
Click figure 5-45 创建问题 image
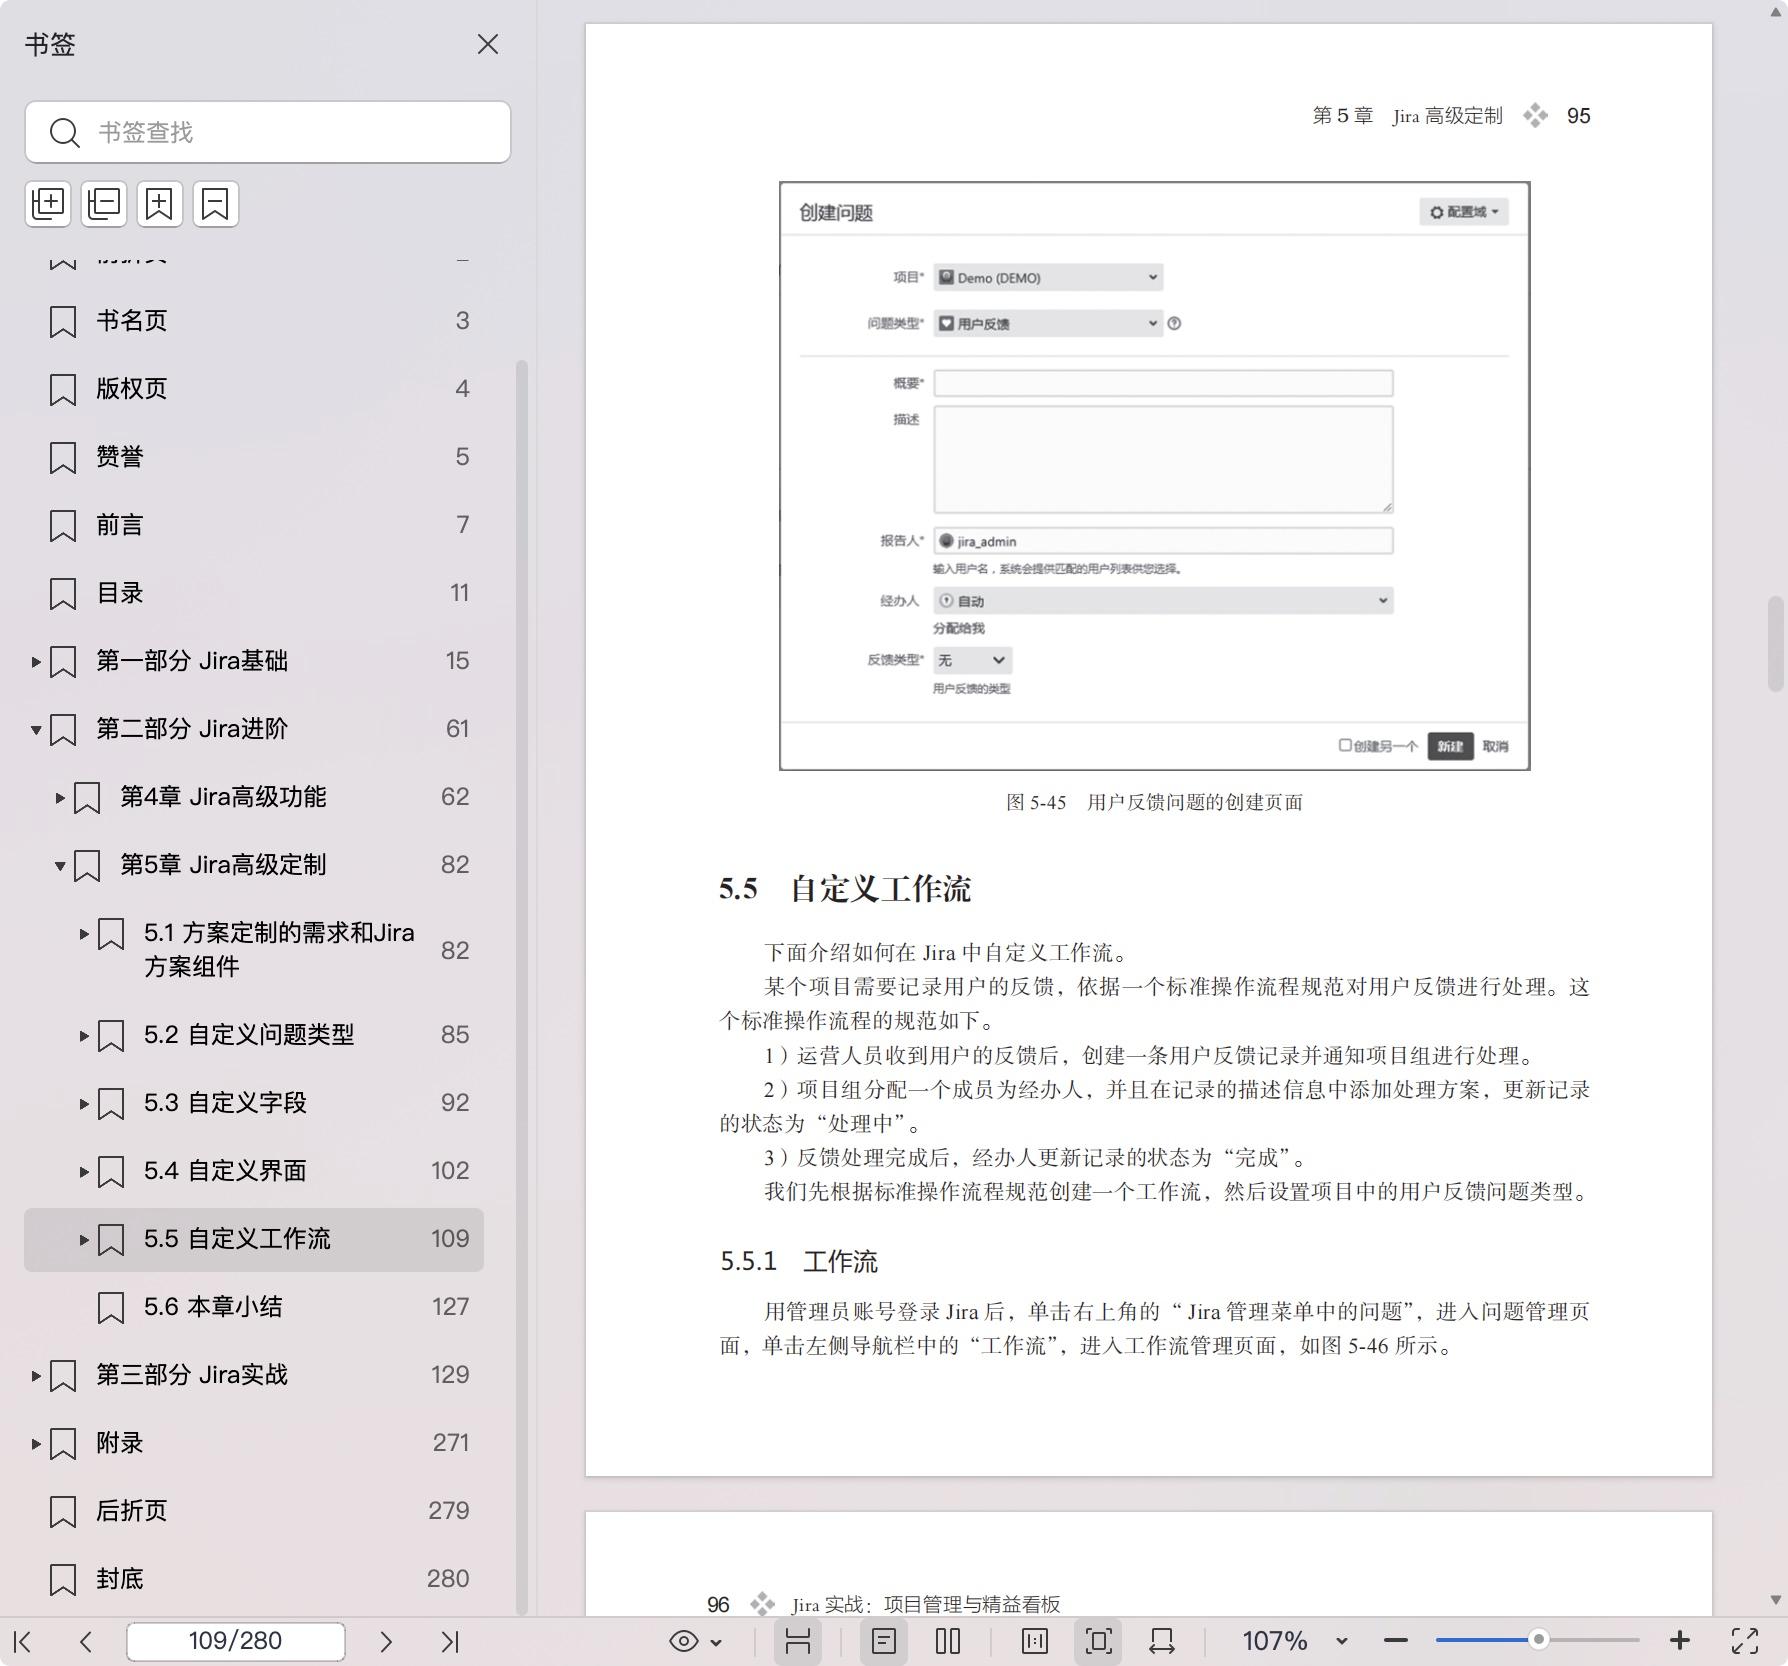1155,476
